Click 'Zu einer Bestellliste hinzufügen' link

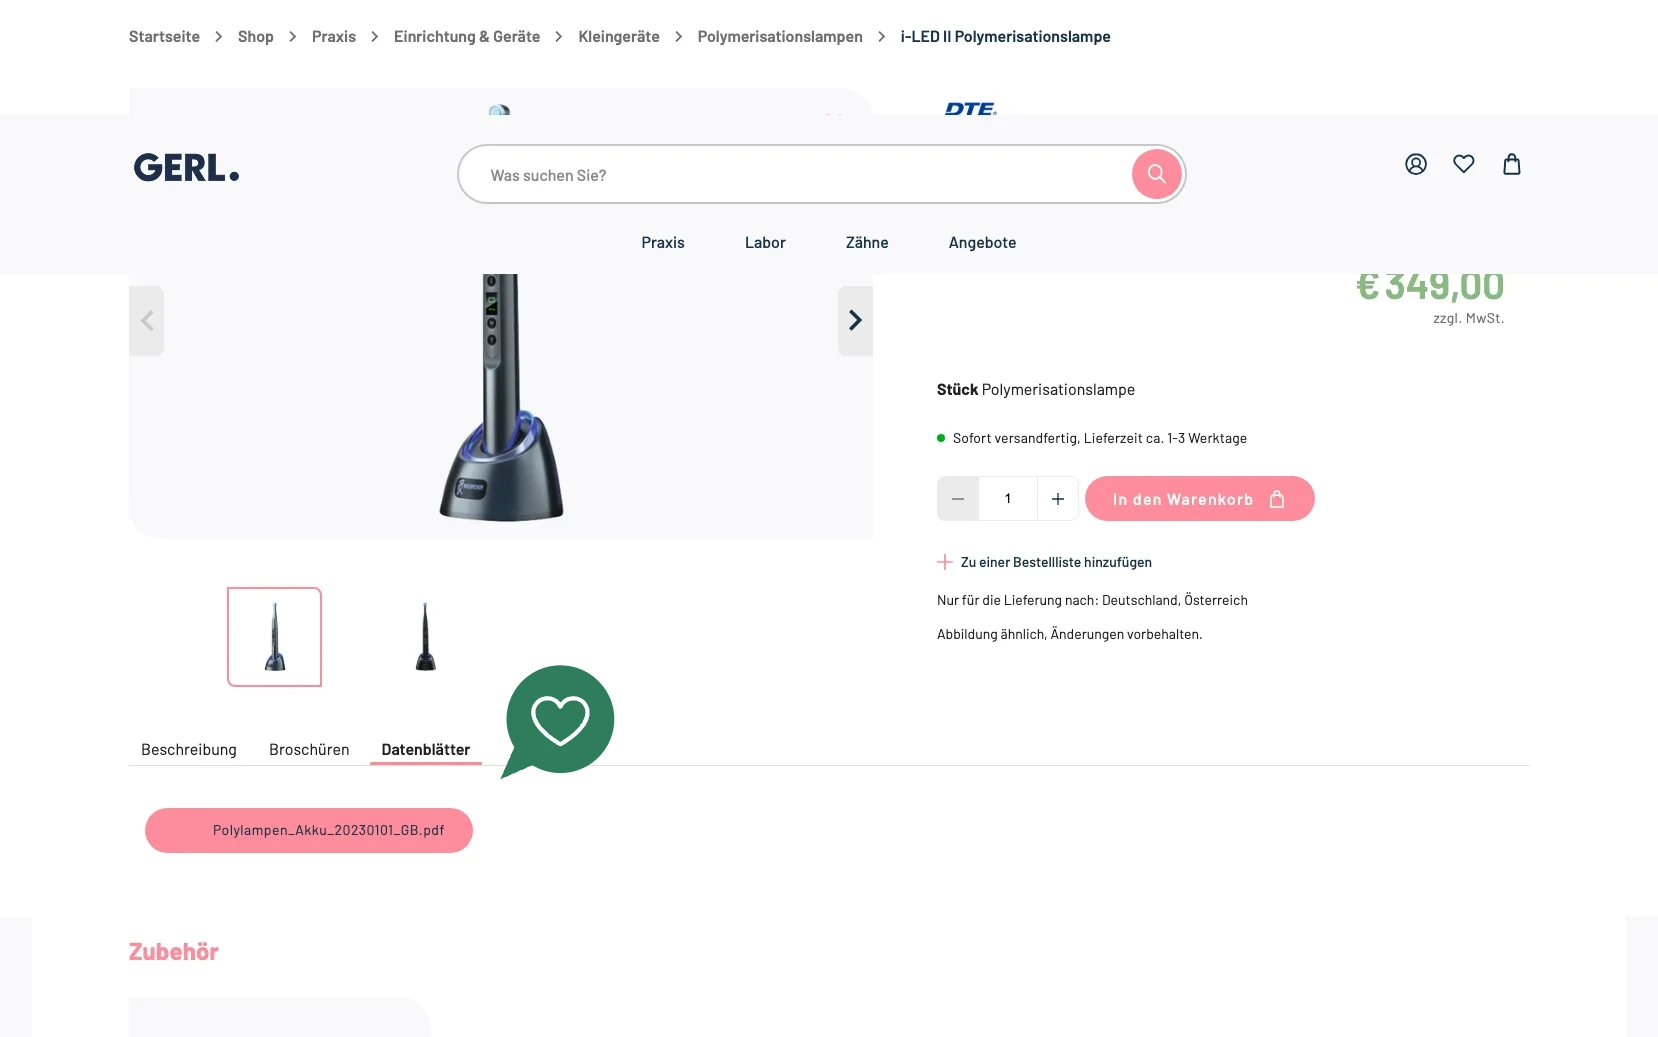1056,562
